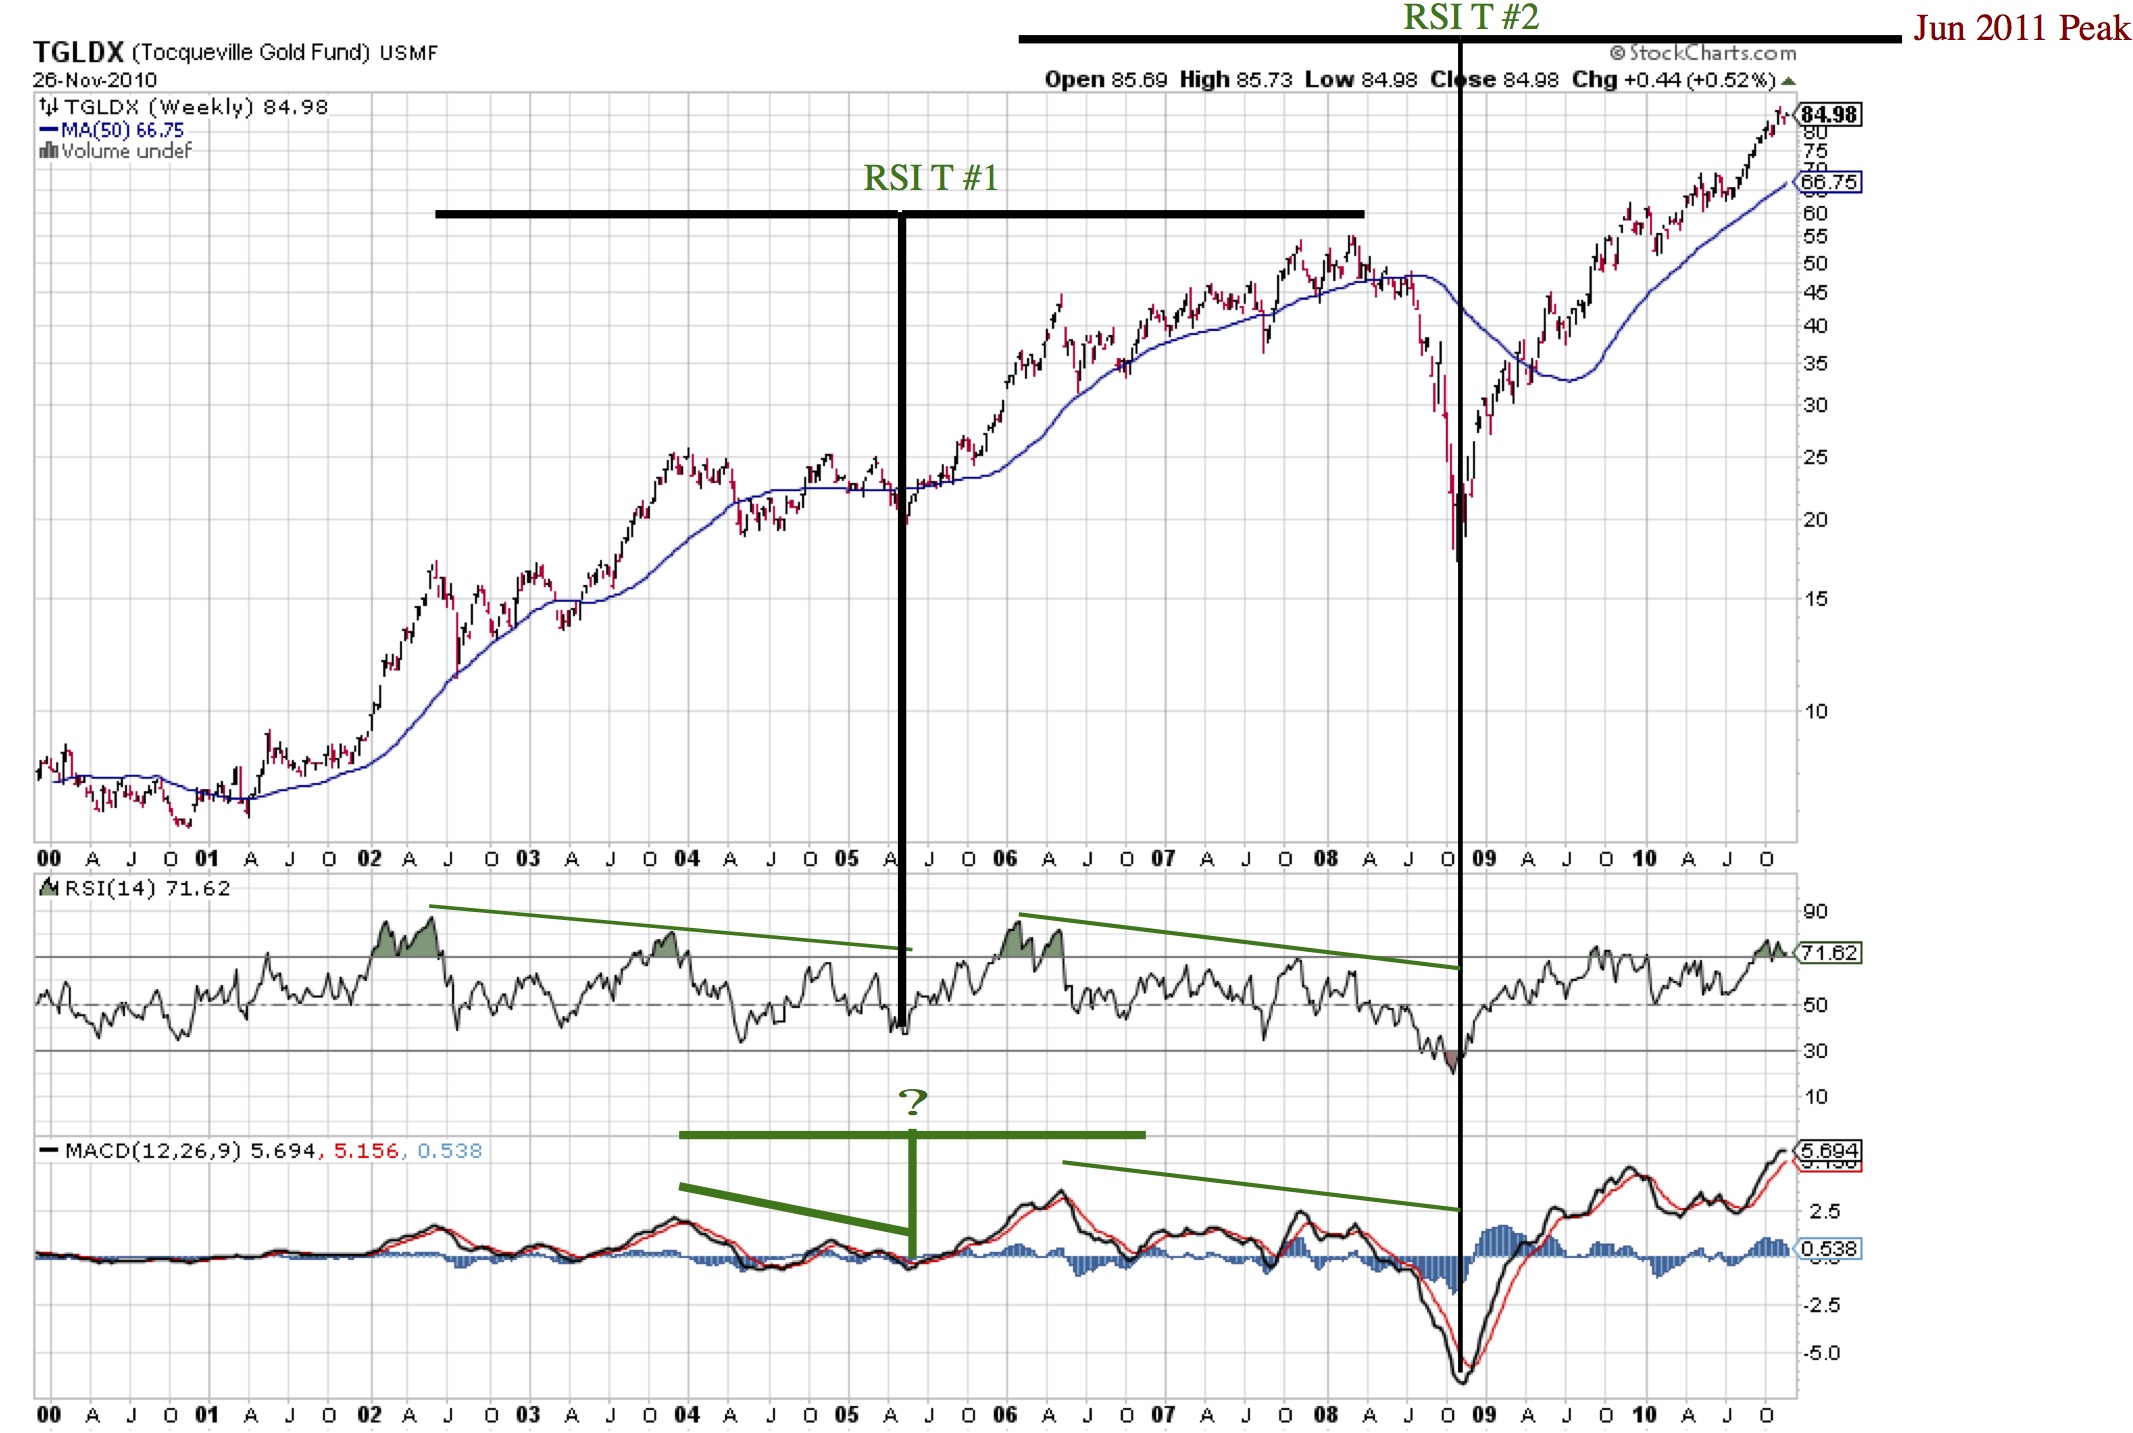This screenshot has width=2133, height=1433.
Task: Click the Jun 2011 Peak annotation text
Action: (2021, 28)
